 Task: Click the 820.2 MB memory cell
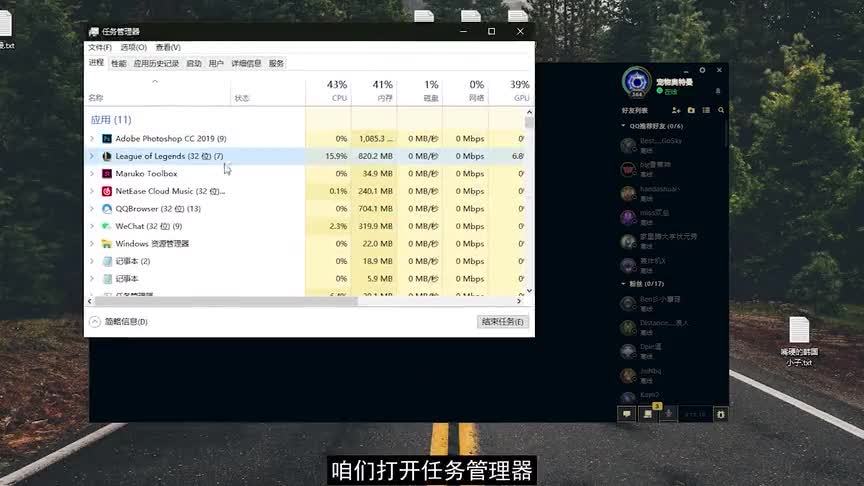click(374, 156)
